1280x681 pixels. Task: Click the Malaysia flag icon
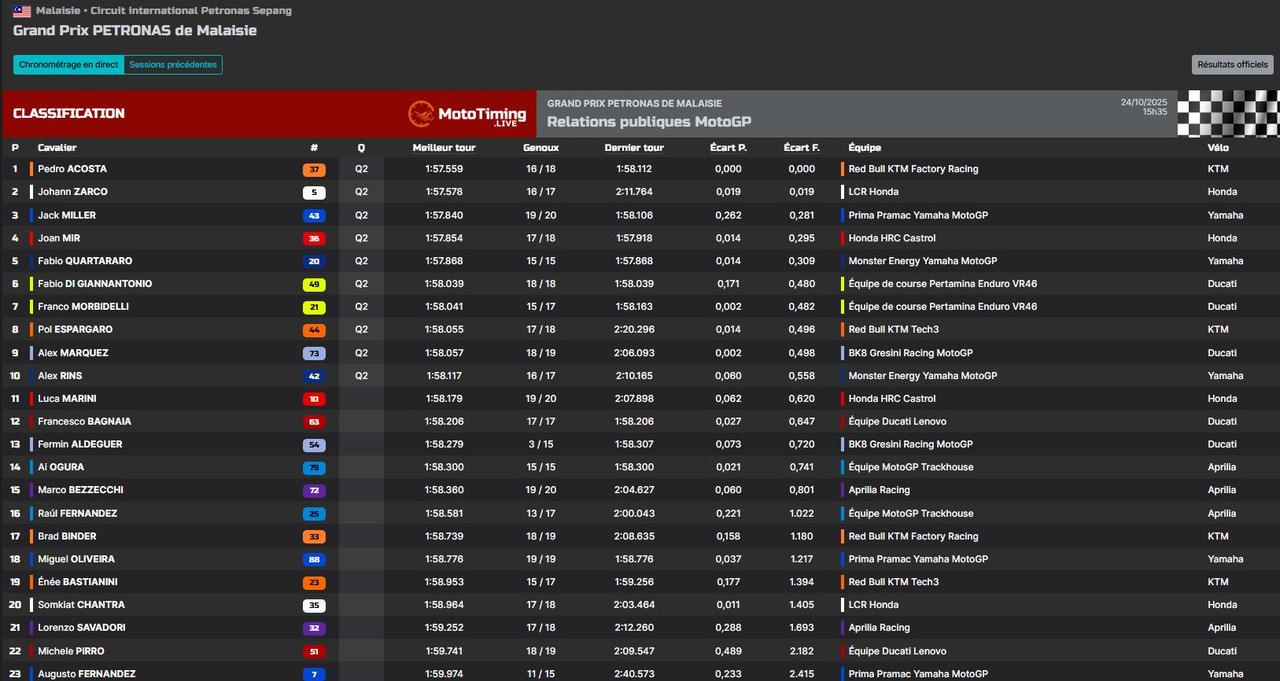[21, 11]
